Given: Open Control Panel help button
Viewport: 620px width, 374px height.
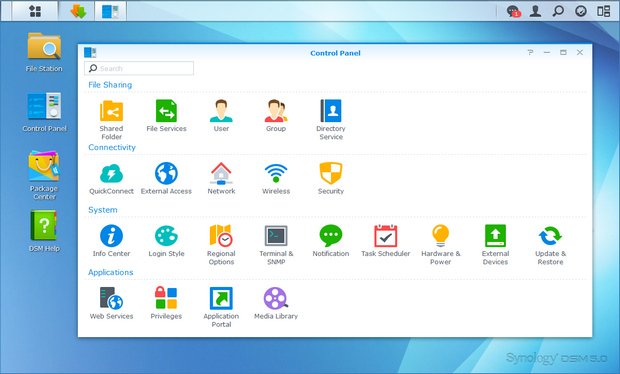Looking at the screenshot, I should [x=530, y=52].
